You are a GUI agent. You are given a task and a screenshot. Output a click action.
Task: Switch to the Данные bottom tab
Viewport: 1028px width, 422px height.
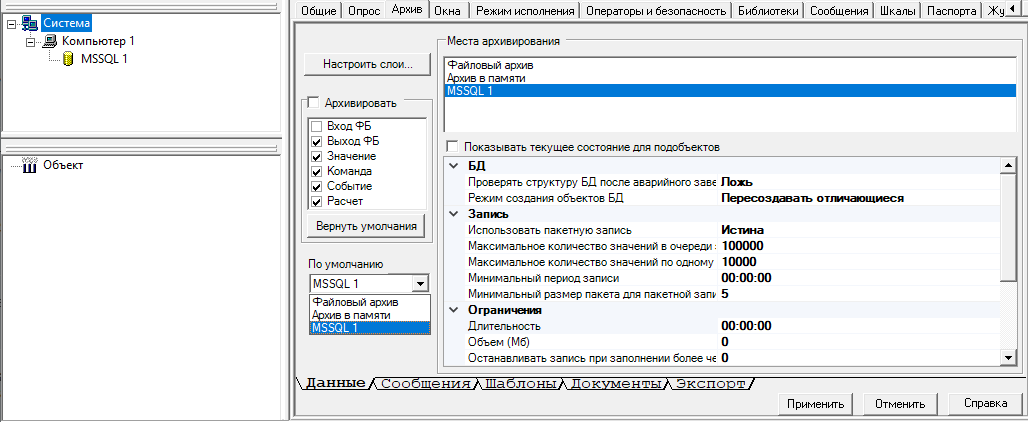tap(334, 383)
